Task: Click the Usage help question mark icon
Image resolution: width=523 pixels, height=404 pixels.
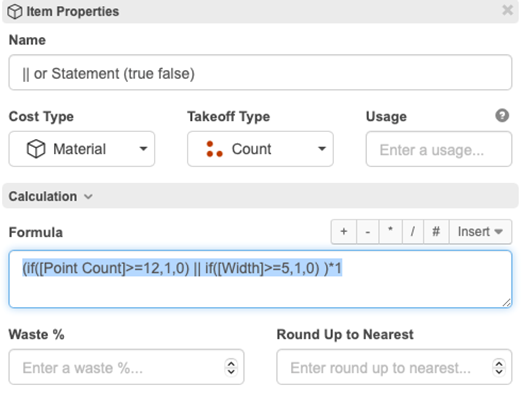Action: pyautogui.click(x=502, y=116)
